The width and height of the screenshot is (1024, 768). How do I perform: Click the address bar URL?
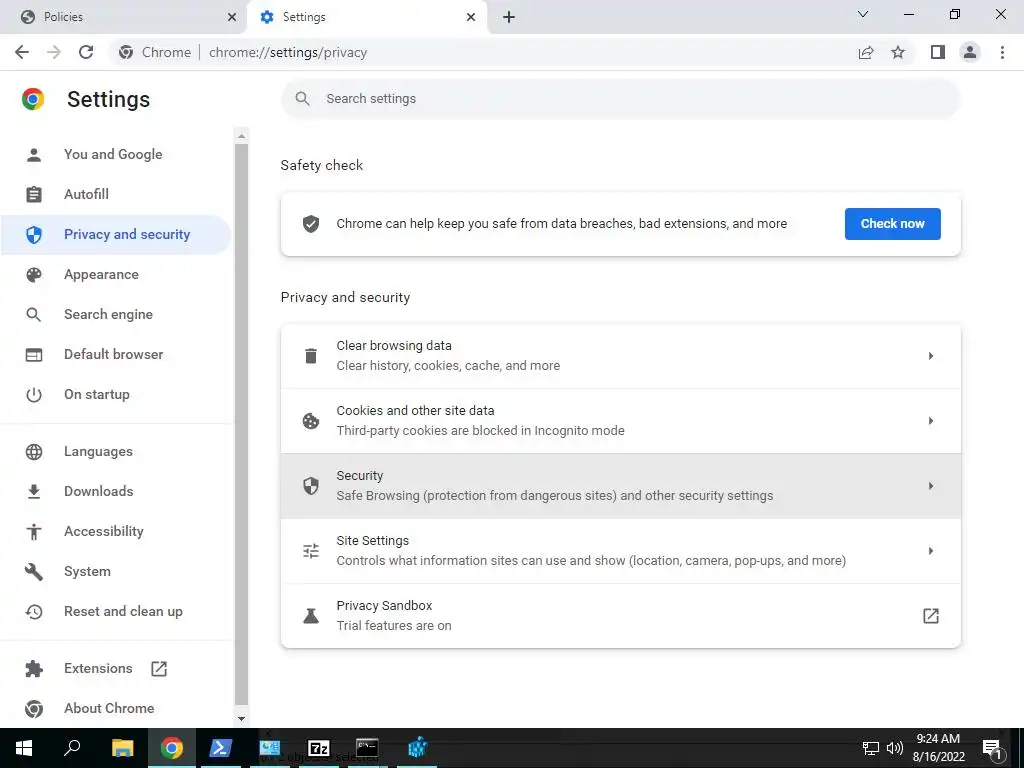pyautogui.click(x=288, y=52)
